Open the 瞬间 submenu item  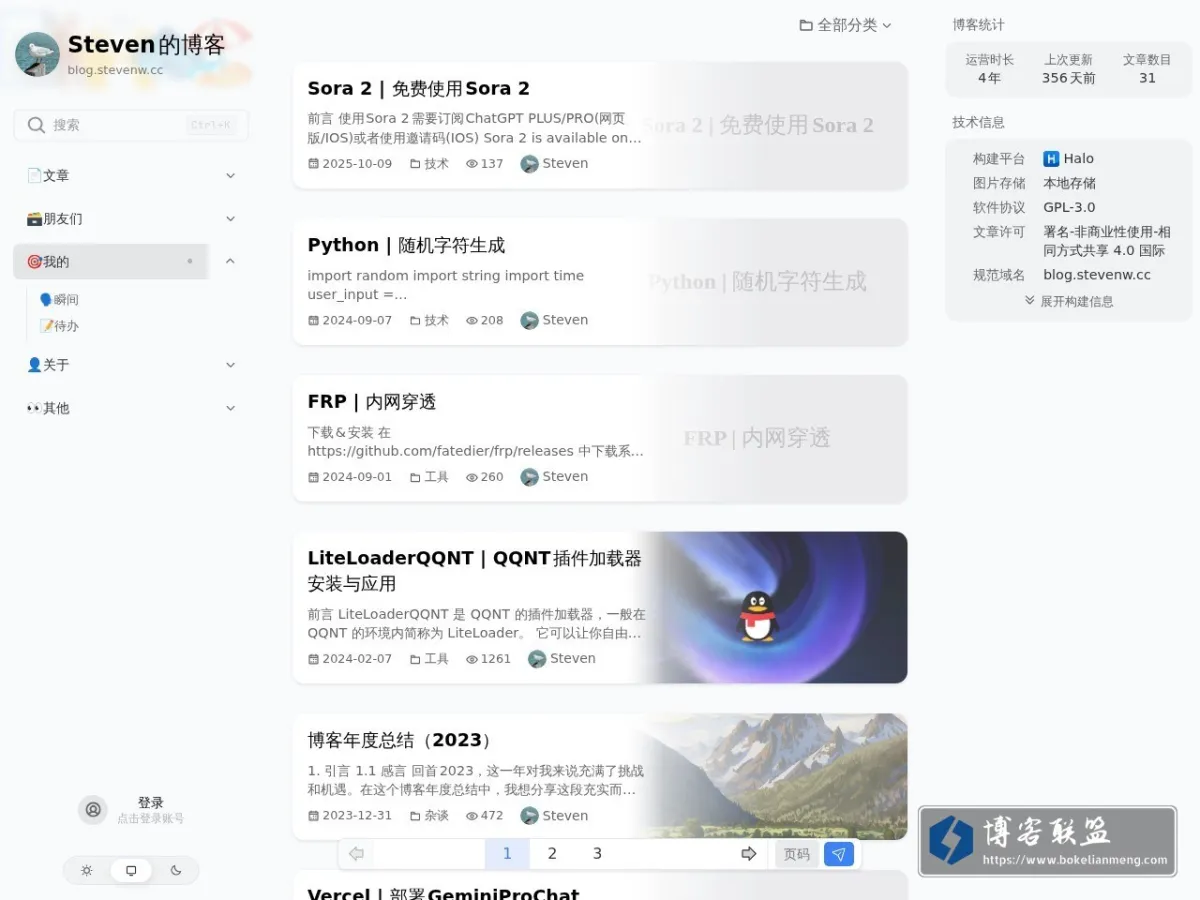click(x=59, y=299)
